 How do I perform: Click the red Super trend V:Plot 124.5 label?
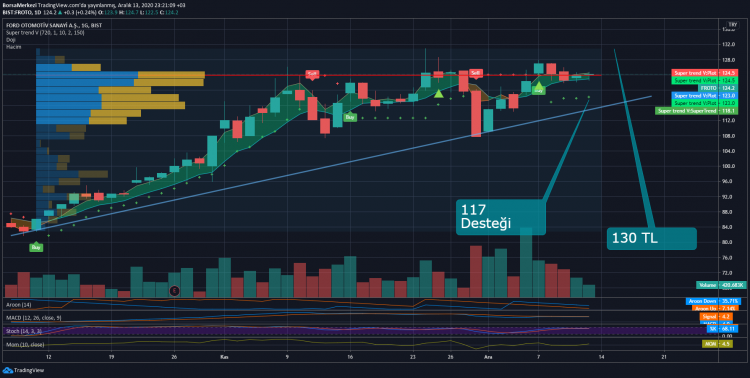705,73
